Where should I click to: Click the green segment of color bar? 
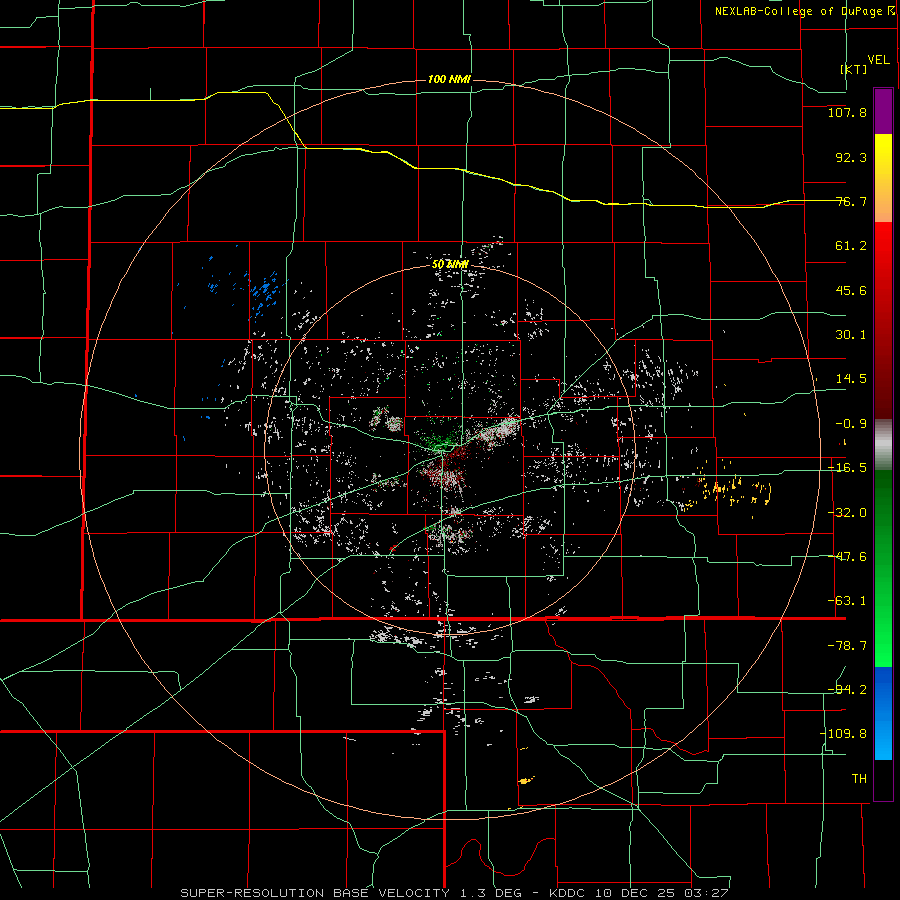click(883, 568)
